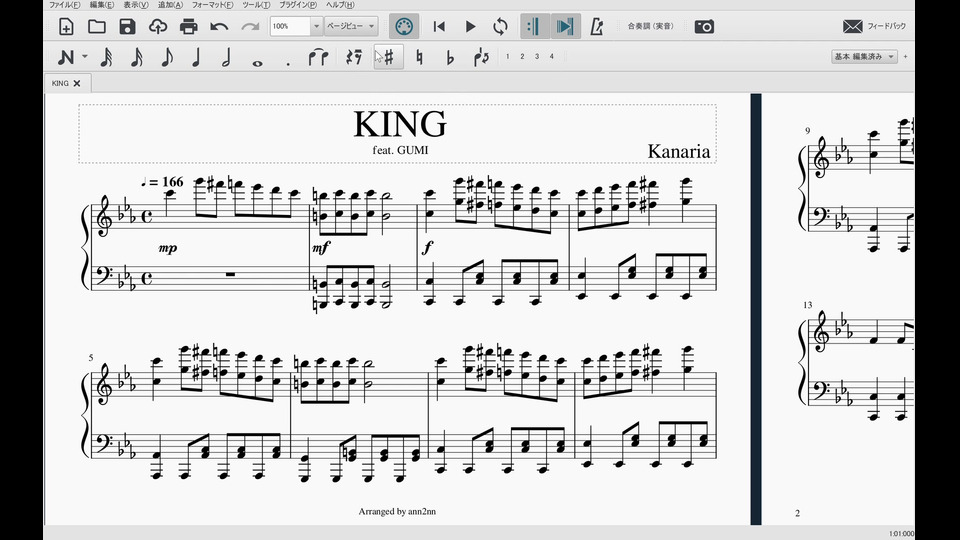The width and height of the screenshot is (960, 540).
Task: Select 16th note duration
Action: [x=137, y=57]
